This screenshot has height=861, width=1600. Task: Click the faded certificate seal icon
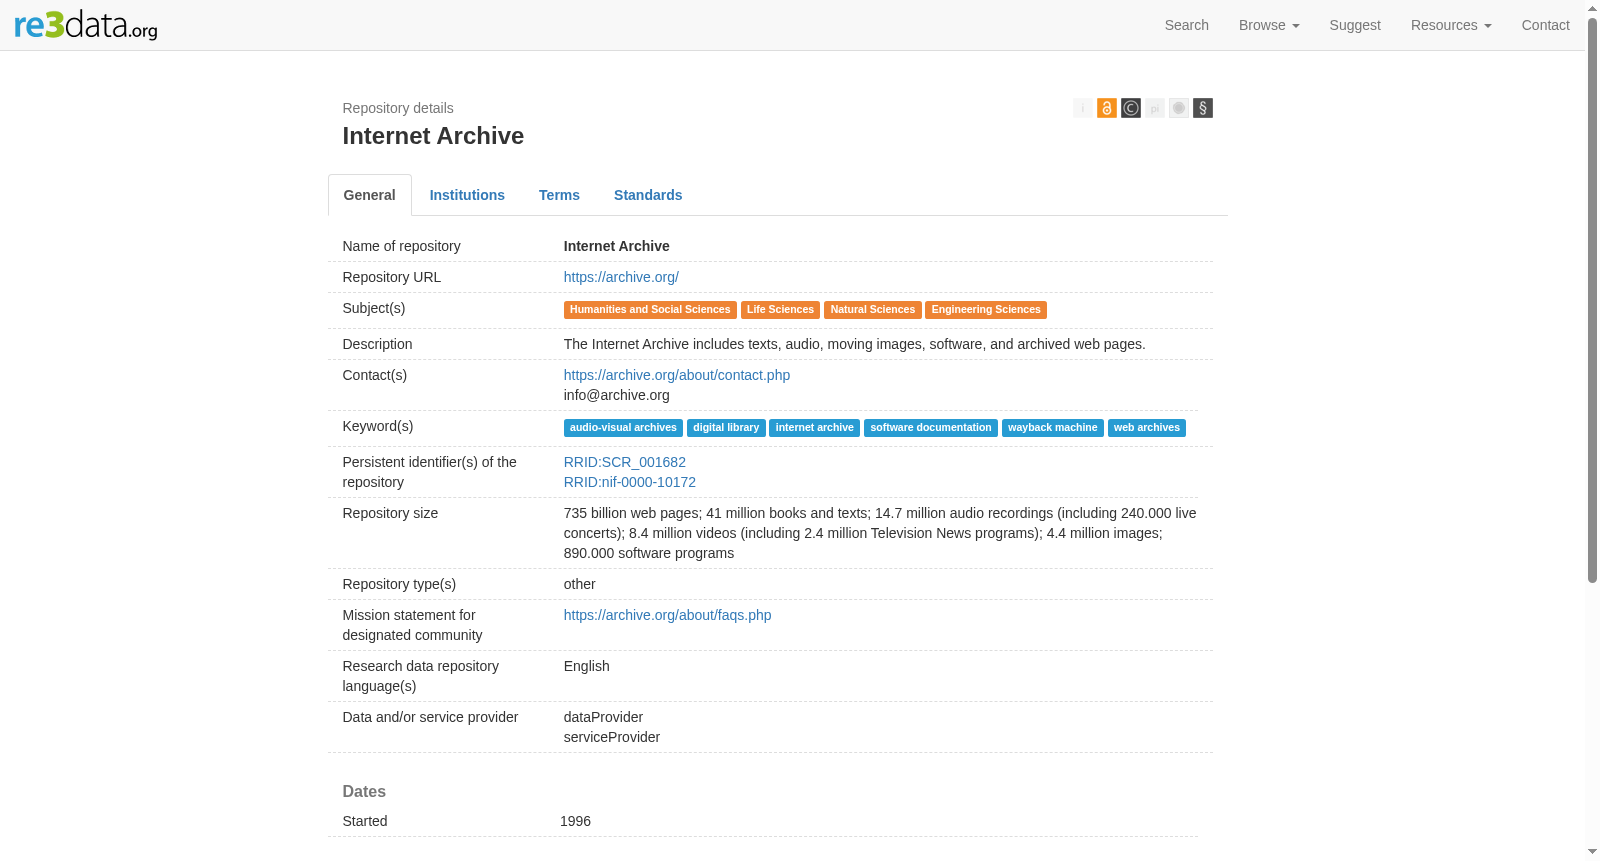(x=1179, y=108)
